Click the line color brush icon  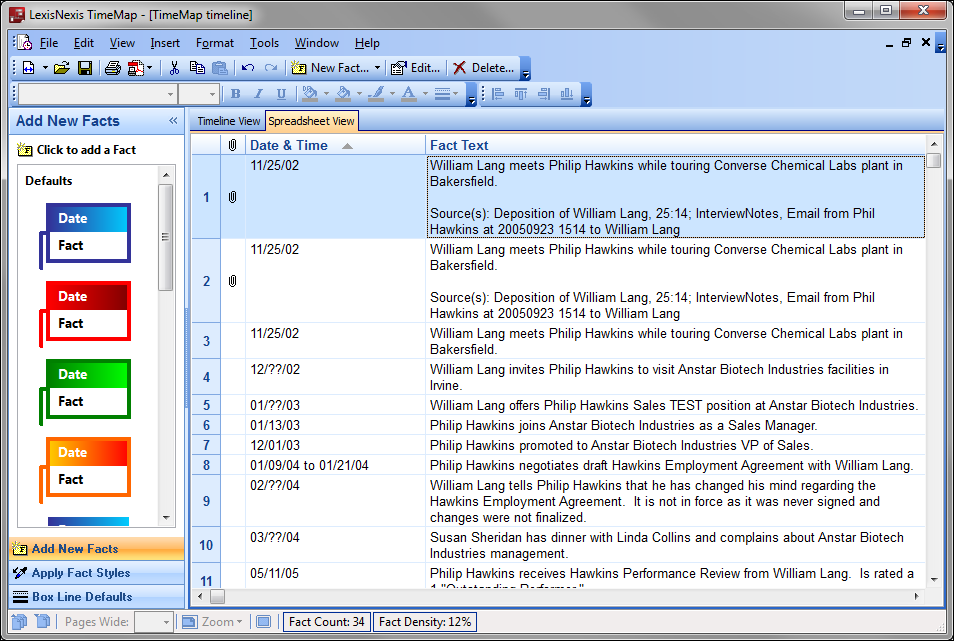point(376,94)
